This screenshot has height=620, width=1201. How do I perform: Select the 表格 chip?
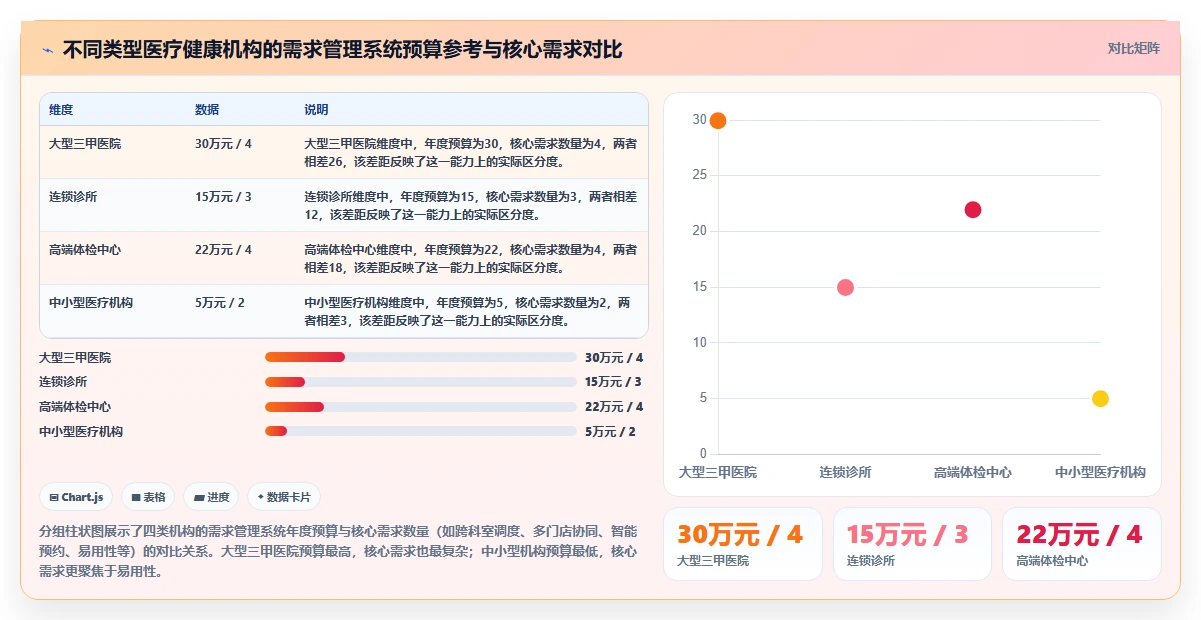coord(148,497)
